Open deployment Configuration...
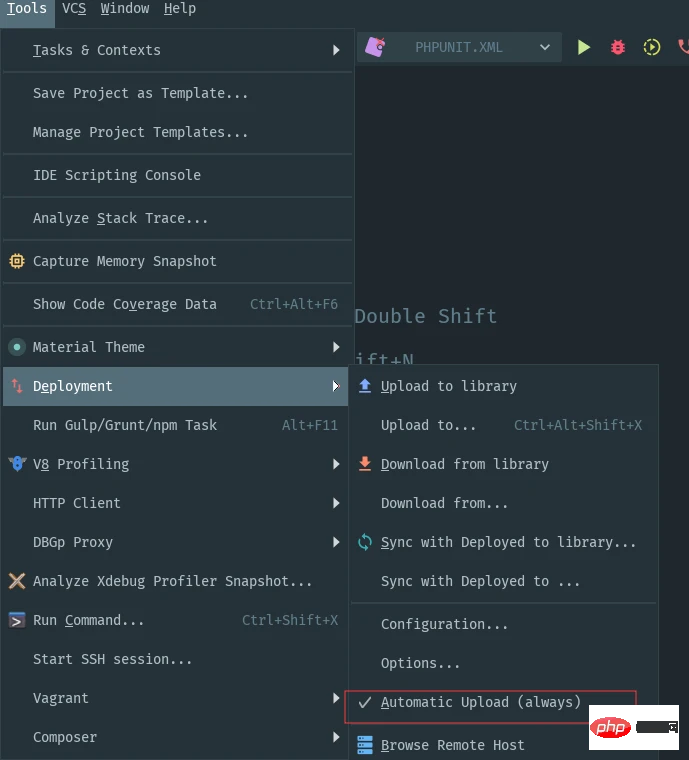 click(x=504, y=624)
